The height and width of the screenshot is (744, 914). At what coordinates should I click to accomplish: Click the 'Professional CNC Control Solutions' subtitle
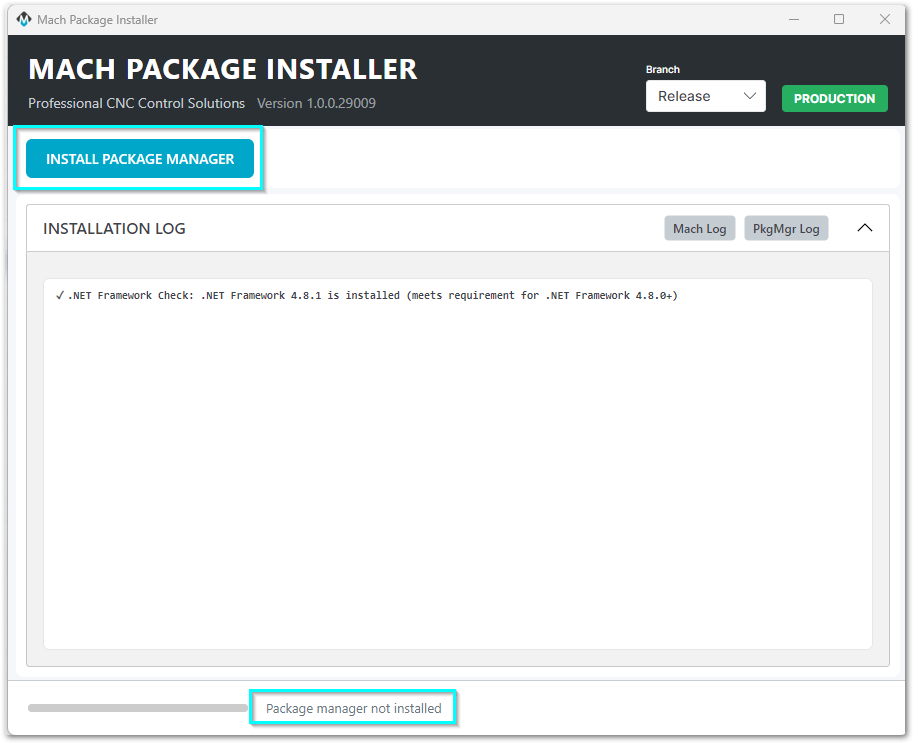(x=136, y=103)
